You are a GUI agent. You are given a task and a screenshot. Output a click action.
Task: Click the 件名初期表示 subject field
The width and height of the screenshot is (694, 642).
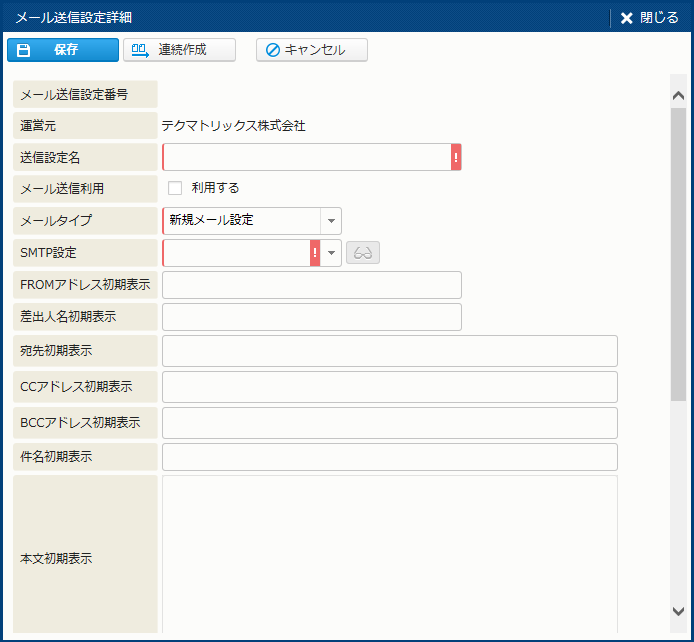tap(389, 457)
